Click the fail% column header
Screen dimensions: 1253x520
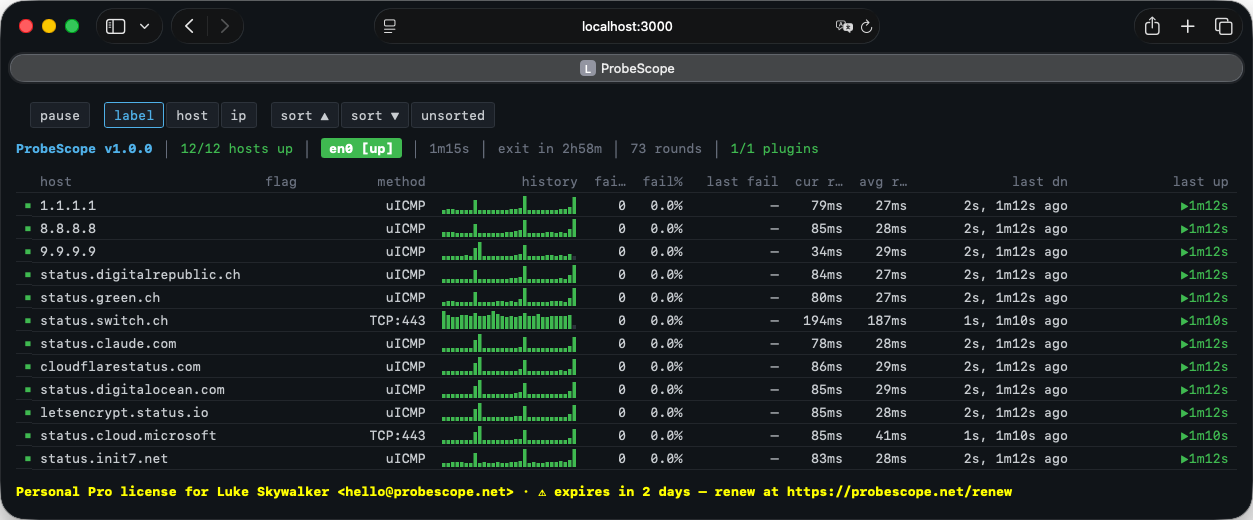(662, 182)
